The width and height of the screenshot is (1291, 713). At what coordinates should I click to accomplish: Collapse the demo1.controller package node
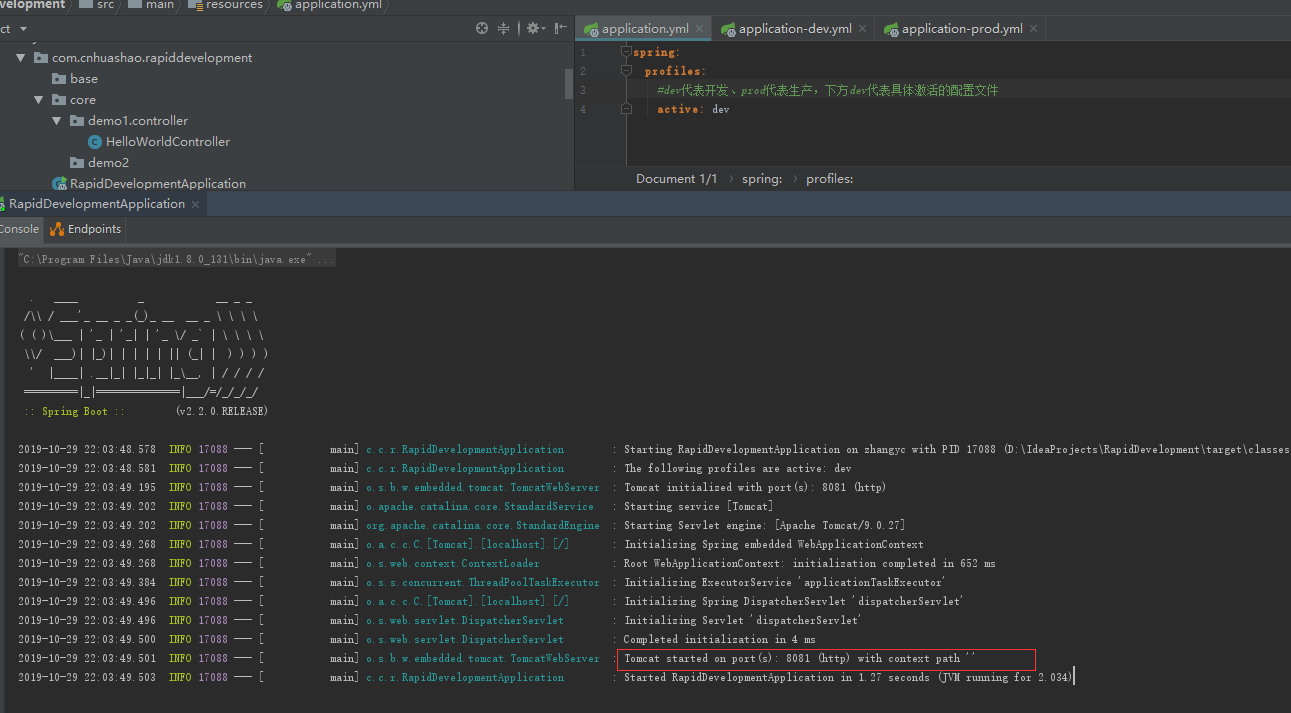(56, 121)
